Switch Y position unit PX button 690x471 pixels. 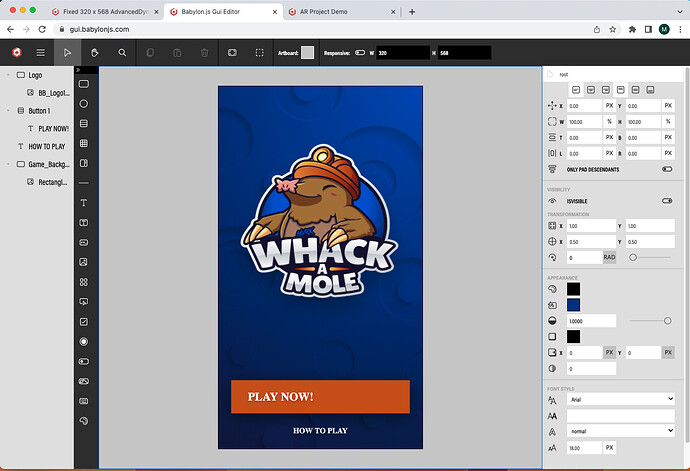coord(668,106)
